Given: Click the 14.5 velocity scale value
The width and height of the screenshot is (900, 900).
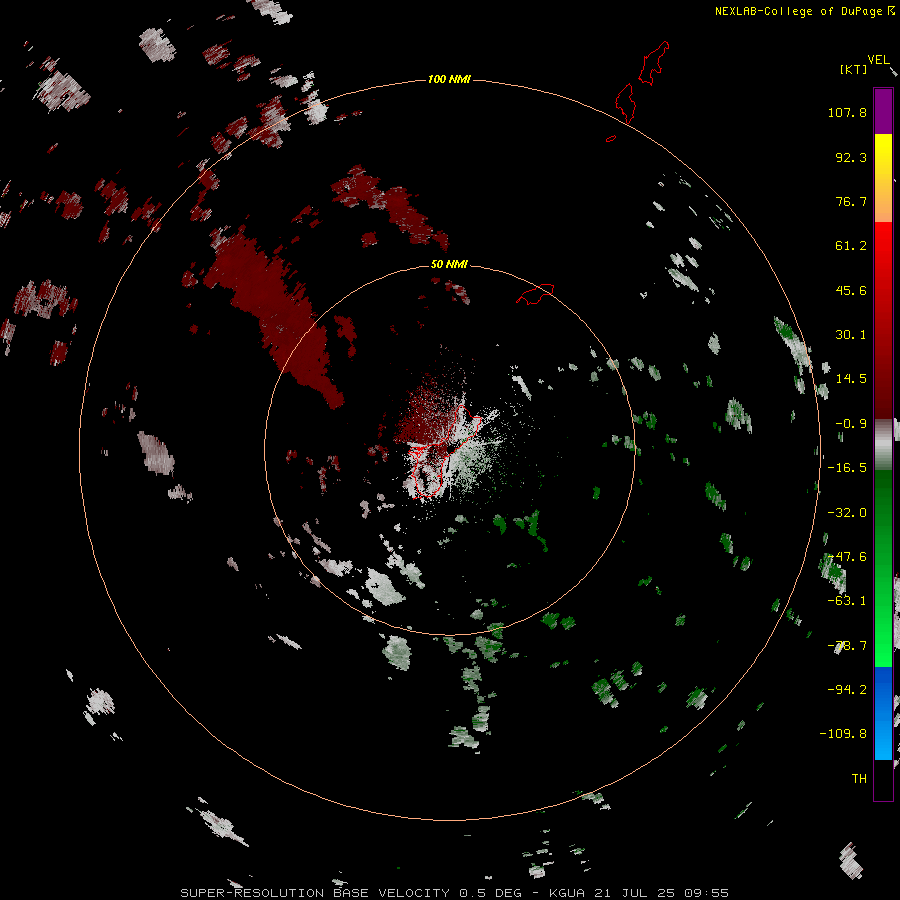Looking at the screenshot, I should tap(851, 379).
